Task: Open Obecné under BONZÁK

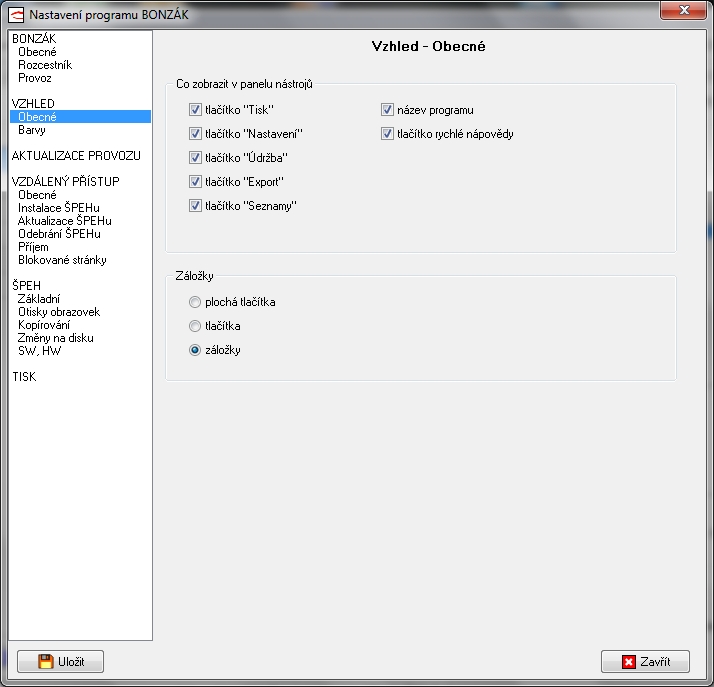Action: (x=37, y=52)
